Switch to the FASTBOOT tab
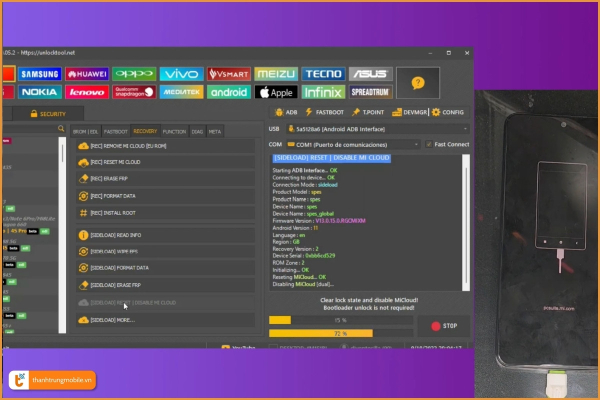This screenshot has height=400, width=600. pos(116,131)
